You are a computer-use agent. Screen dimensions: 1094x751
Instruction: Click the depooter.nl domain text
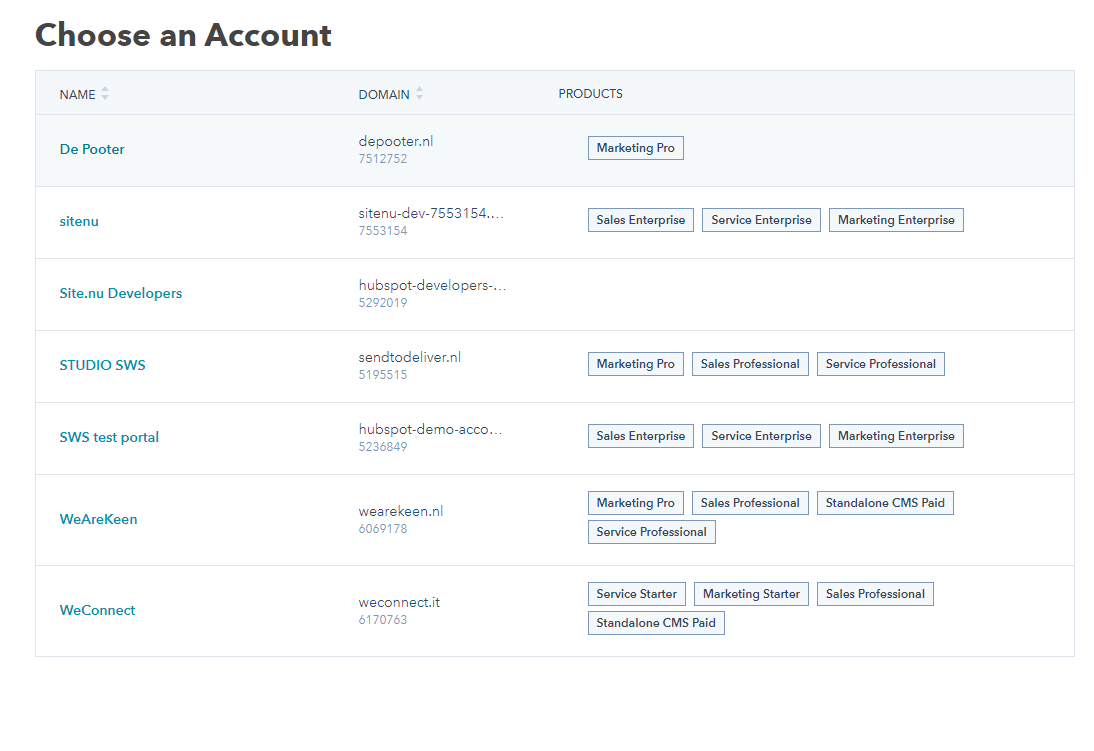tap(396, 141)
